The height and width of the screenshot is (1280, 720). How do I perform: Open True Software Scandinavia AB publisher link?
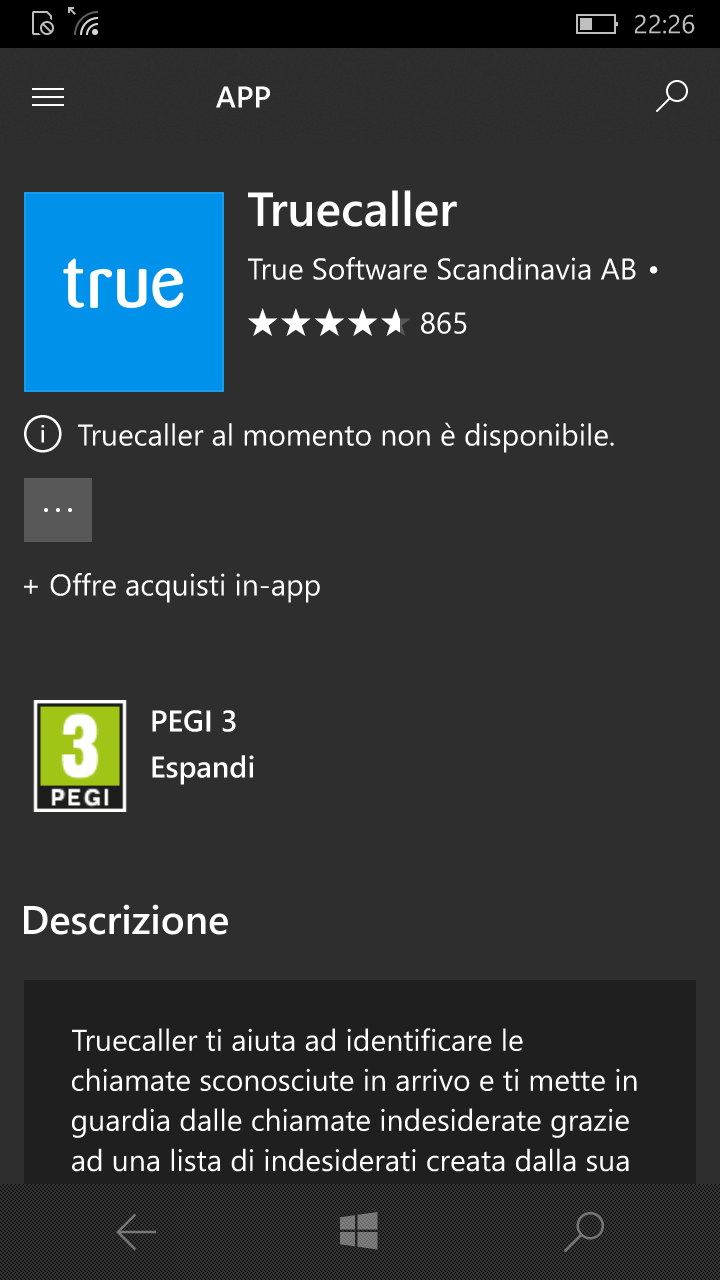click(442, 270)
